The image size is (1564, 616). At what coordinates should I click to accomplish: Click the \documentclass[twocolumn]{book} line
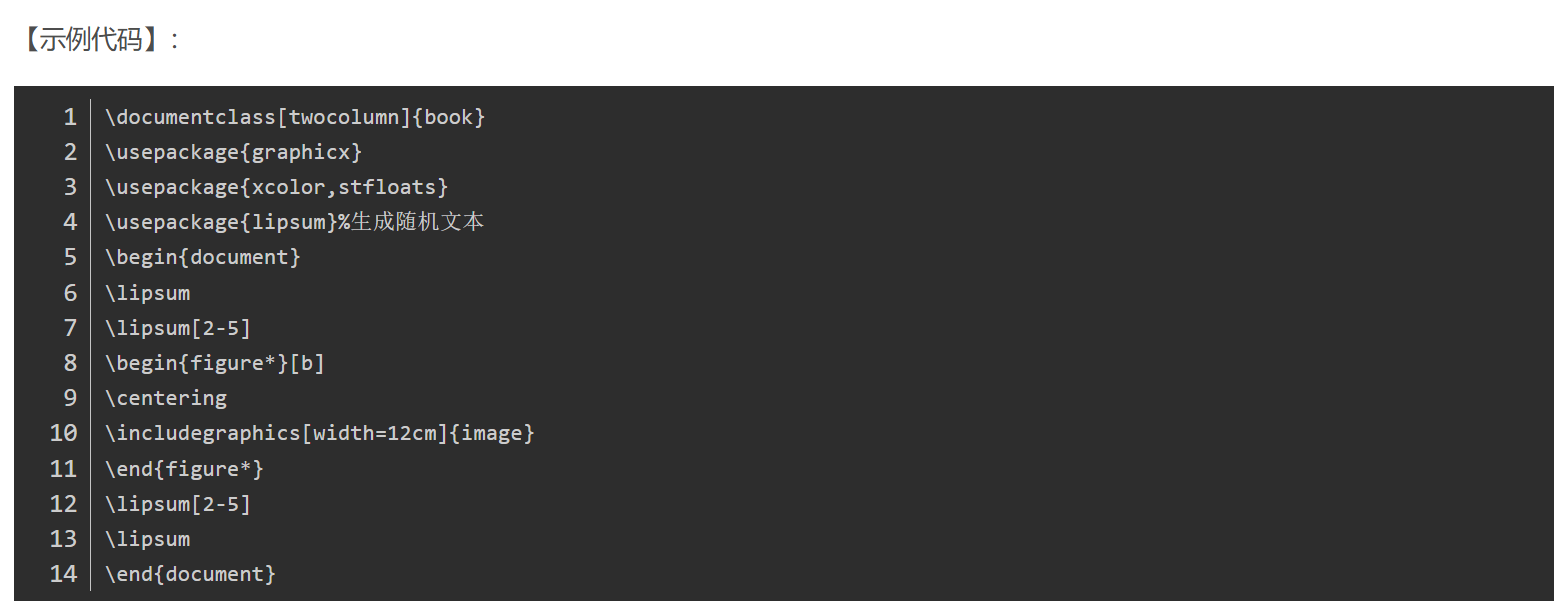click(295, 117)
